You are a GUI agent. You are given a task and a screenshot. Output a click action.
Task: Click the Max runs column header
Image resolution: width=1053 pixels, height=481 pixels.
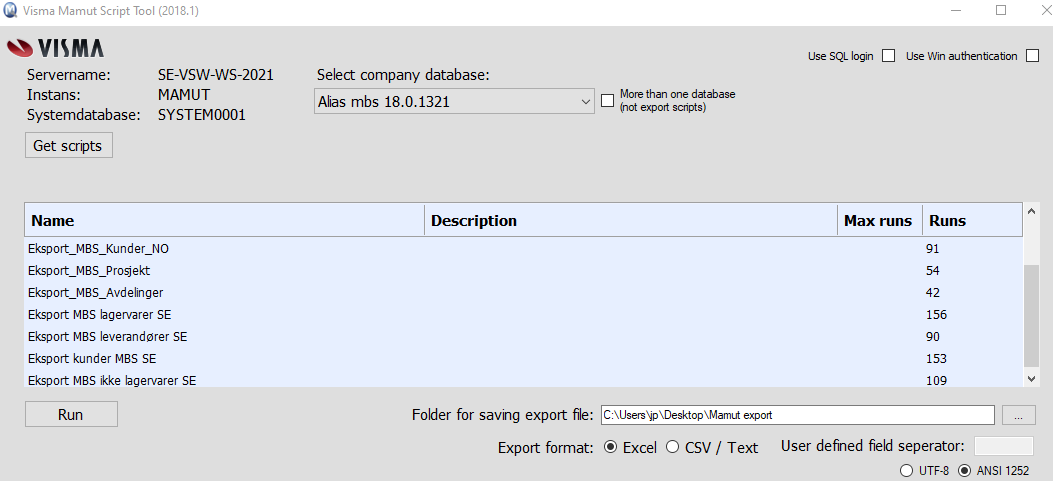880,220
